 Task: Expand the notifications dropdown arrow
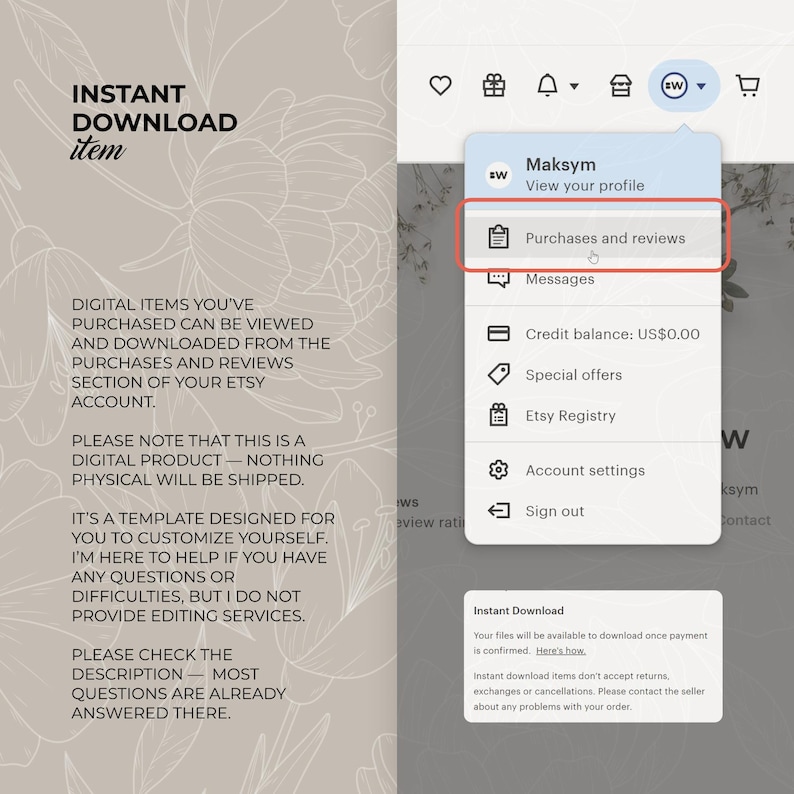574,86
